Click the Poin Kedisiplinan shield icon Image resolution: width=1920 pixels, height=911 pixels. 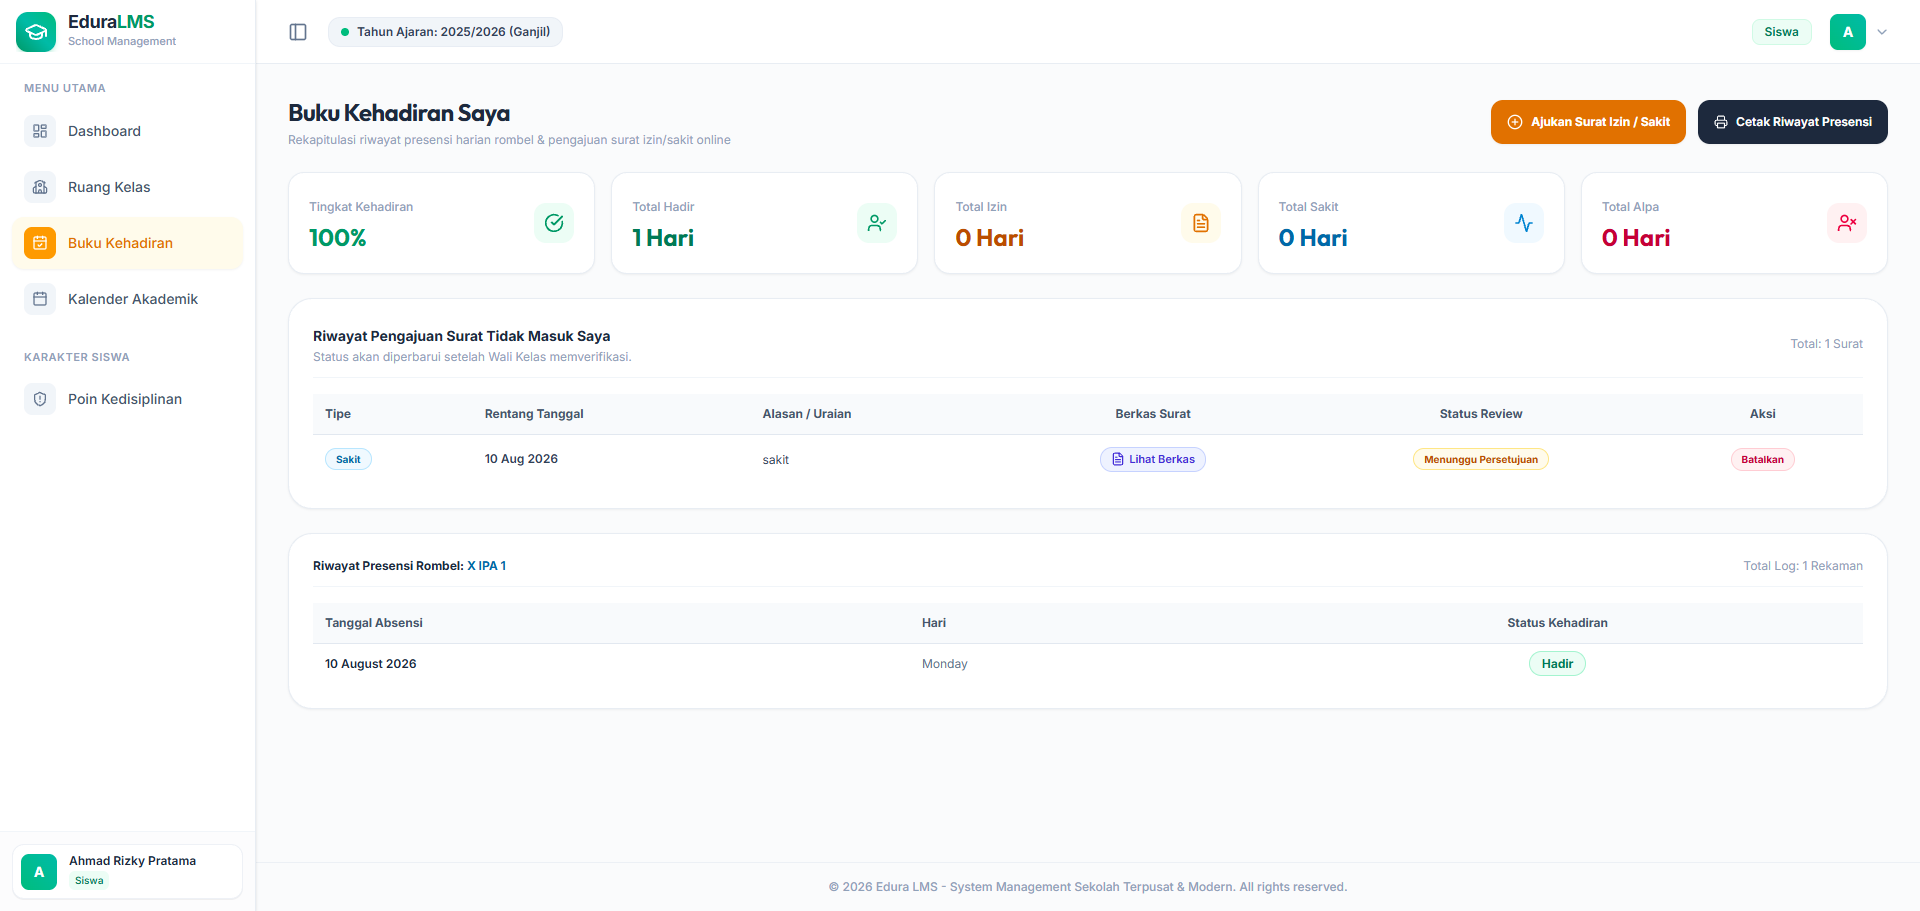[x=40, y=399]
